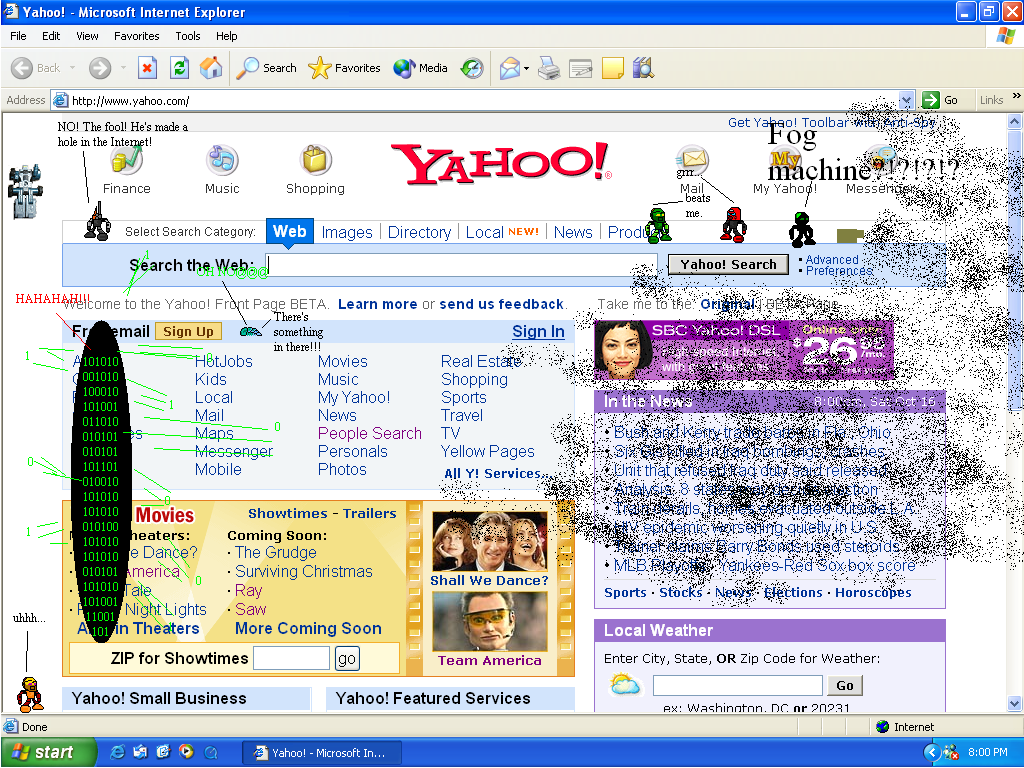Viewport: 1024px width, 768px height.
Task: Select the Directory search tab
Action: tap(419, 232)
